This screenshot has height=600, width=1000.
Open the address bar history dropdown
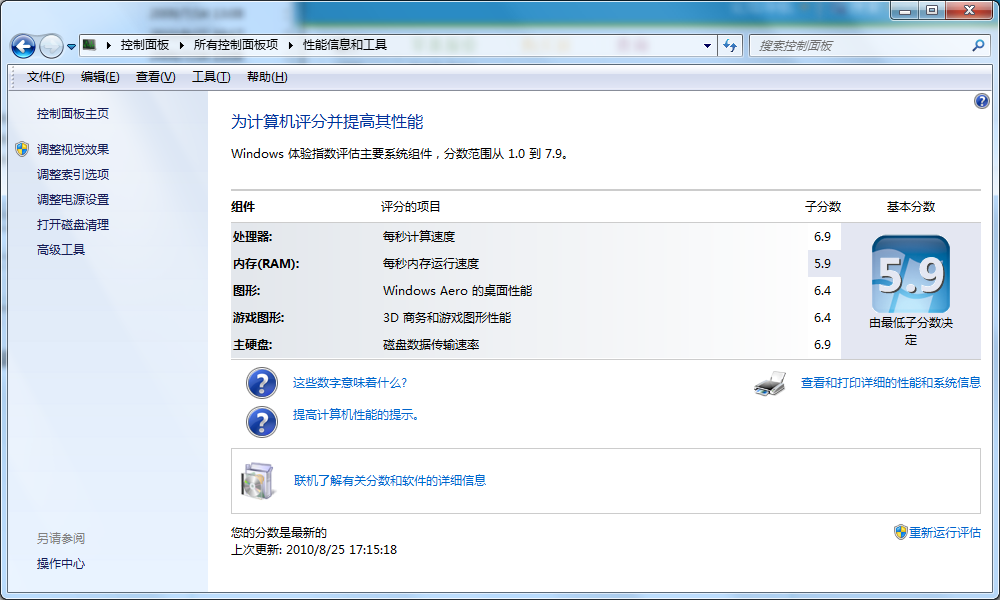coord(707,46)
